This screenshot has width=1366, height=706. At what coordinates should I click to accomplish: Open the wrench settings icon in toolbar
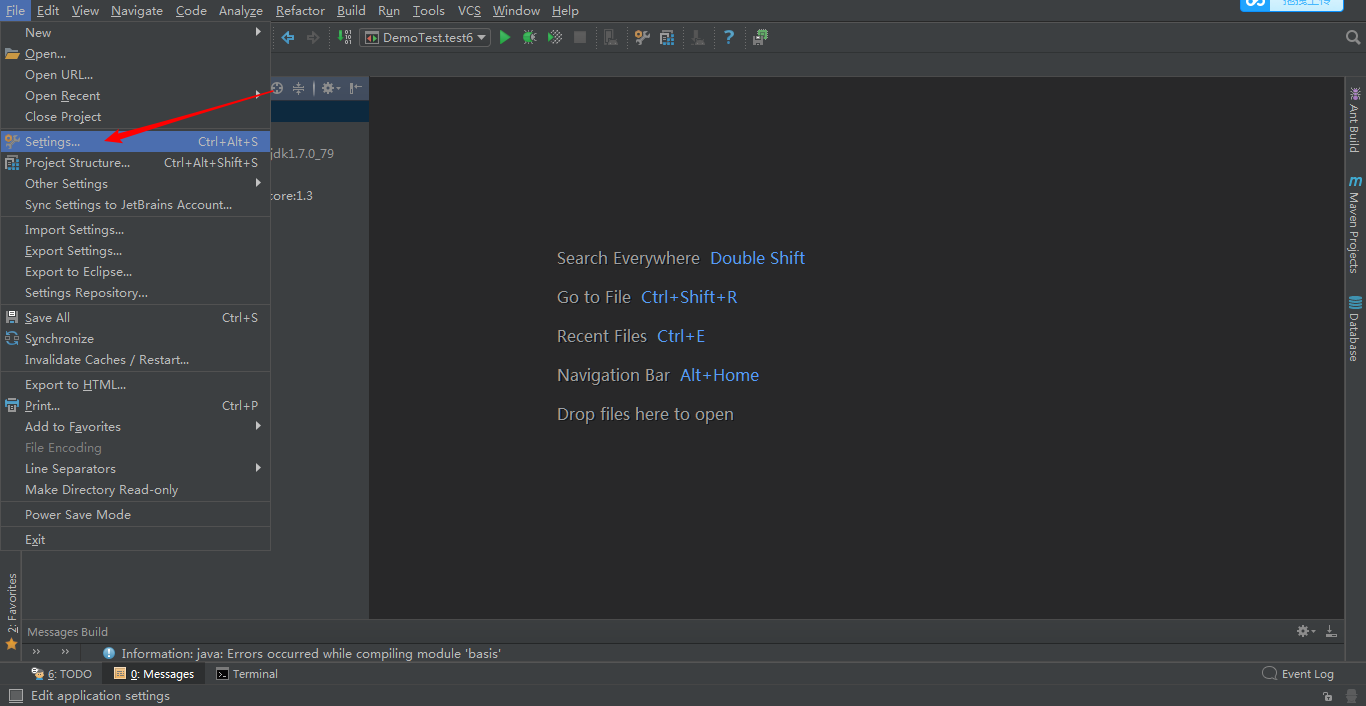click(x=642, y=37)
